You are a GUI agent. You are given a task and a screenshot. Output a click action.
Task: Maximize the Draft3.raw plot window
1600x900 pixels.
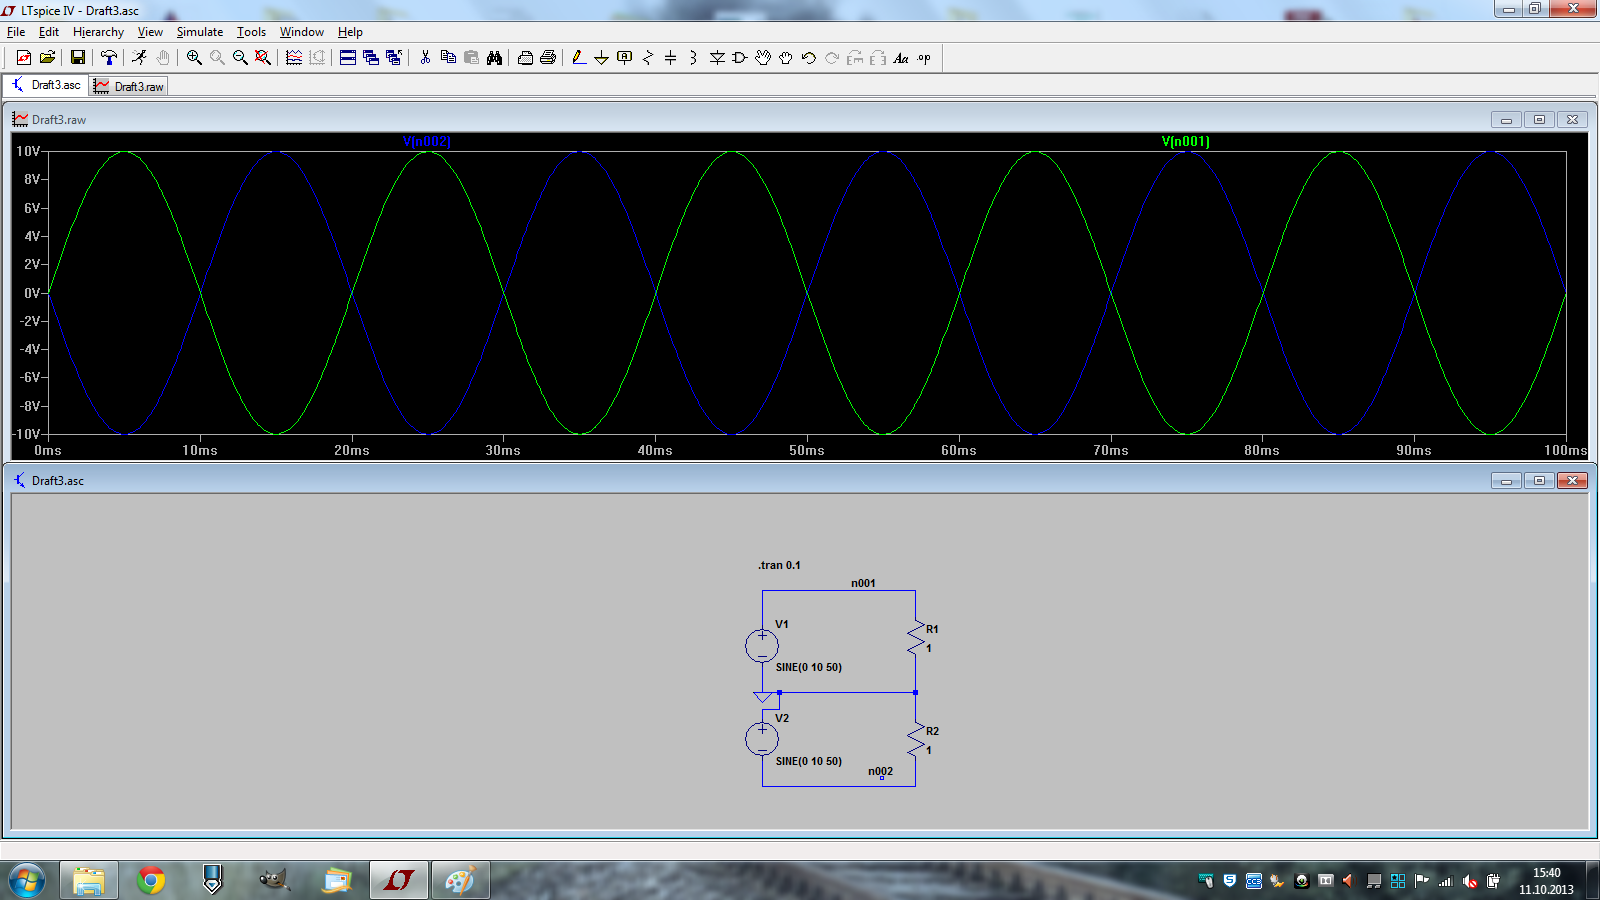coord(1539,120)
